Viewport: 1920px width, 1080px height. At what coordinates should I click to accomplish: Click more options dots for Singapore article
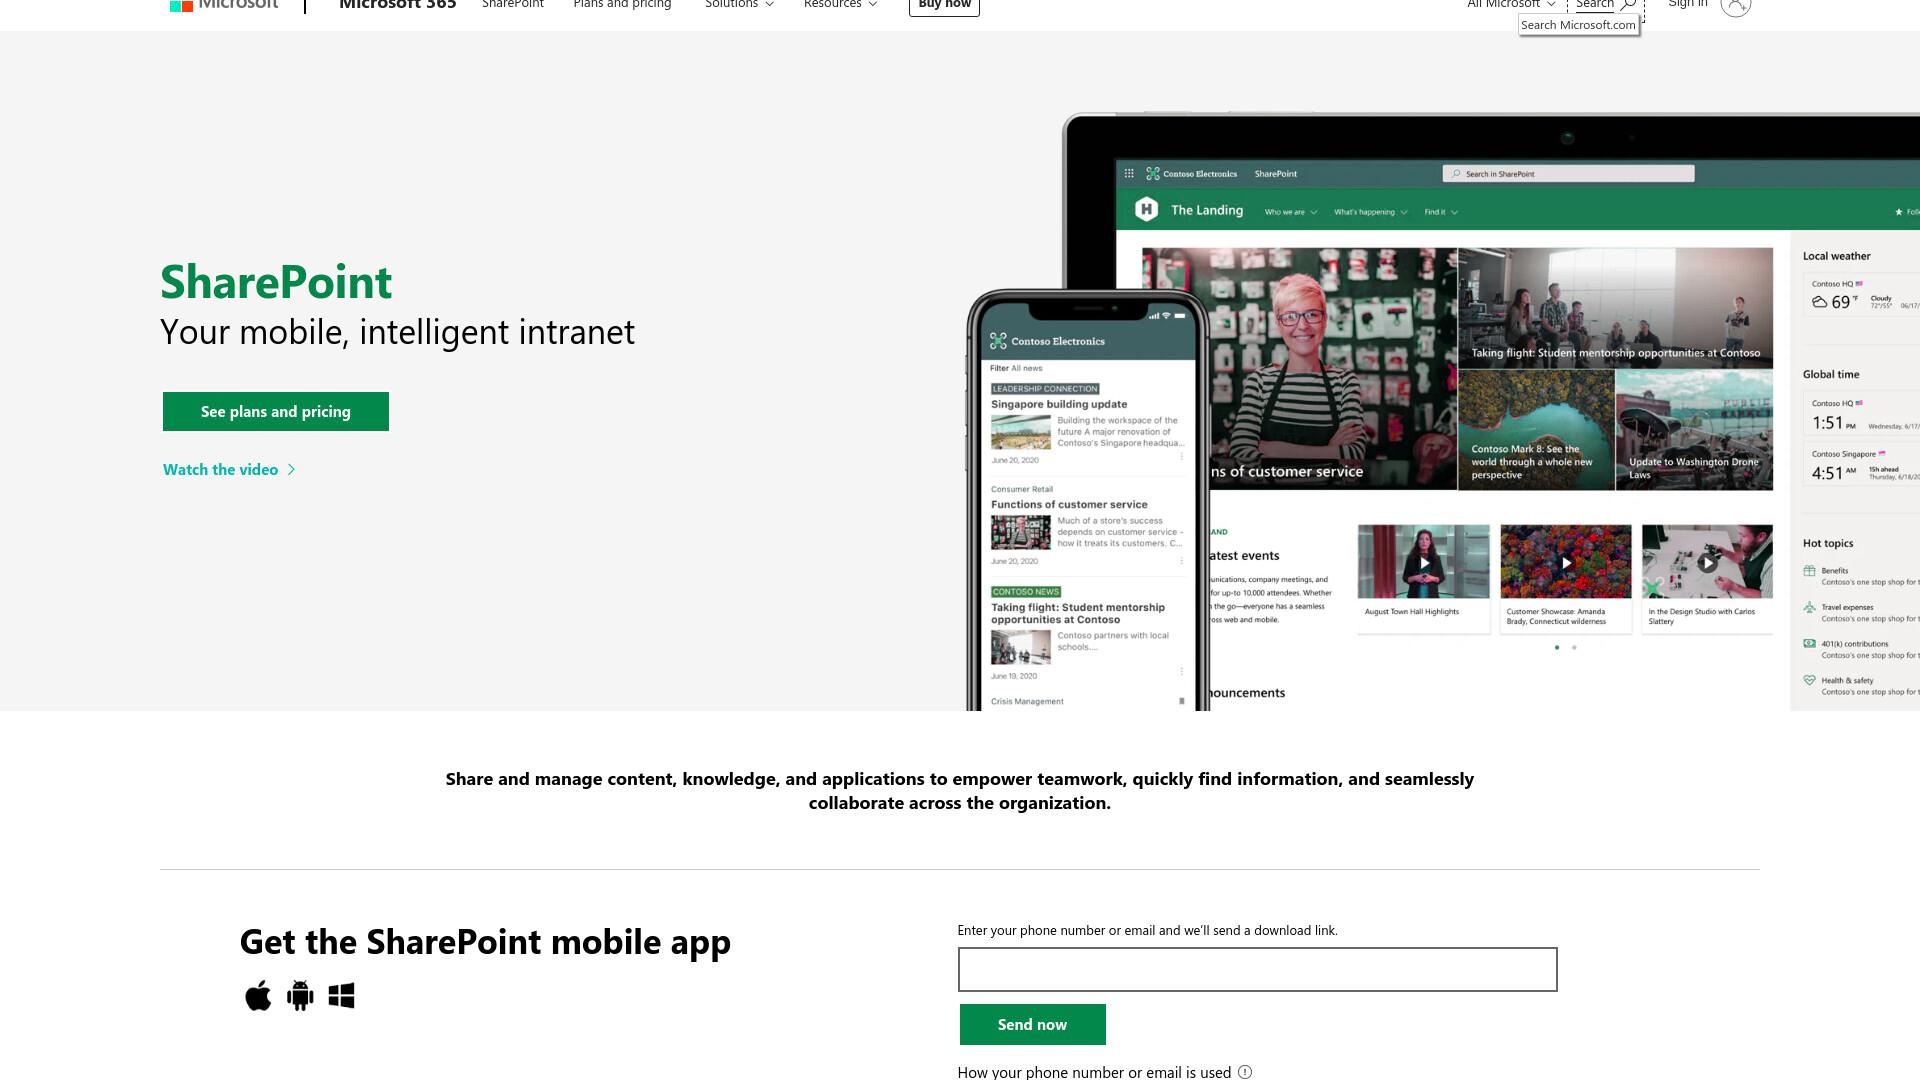pyautogui.click(x=1181, y=457)
